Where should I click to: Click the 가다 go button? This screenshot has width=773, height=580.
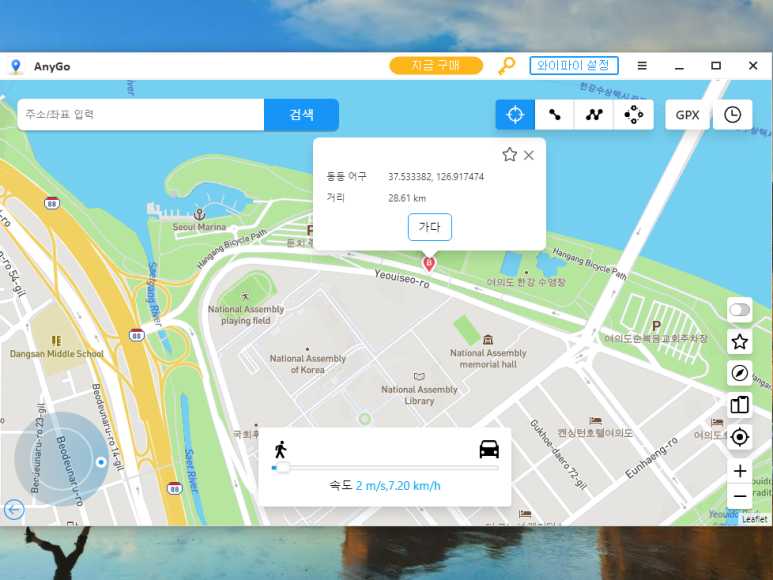429,227
